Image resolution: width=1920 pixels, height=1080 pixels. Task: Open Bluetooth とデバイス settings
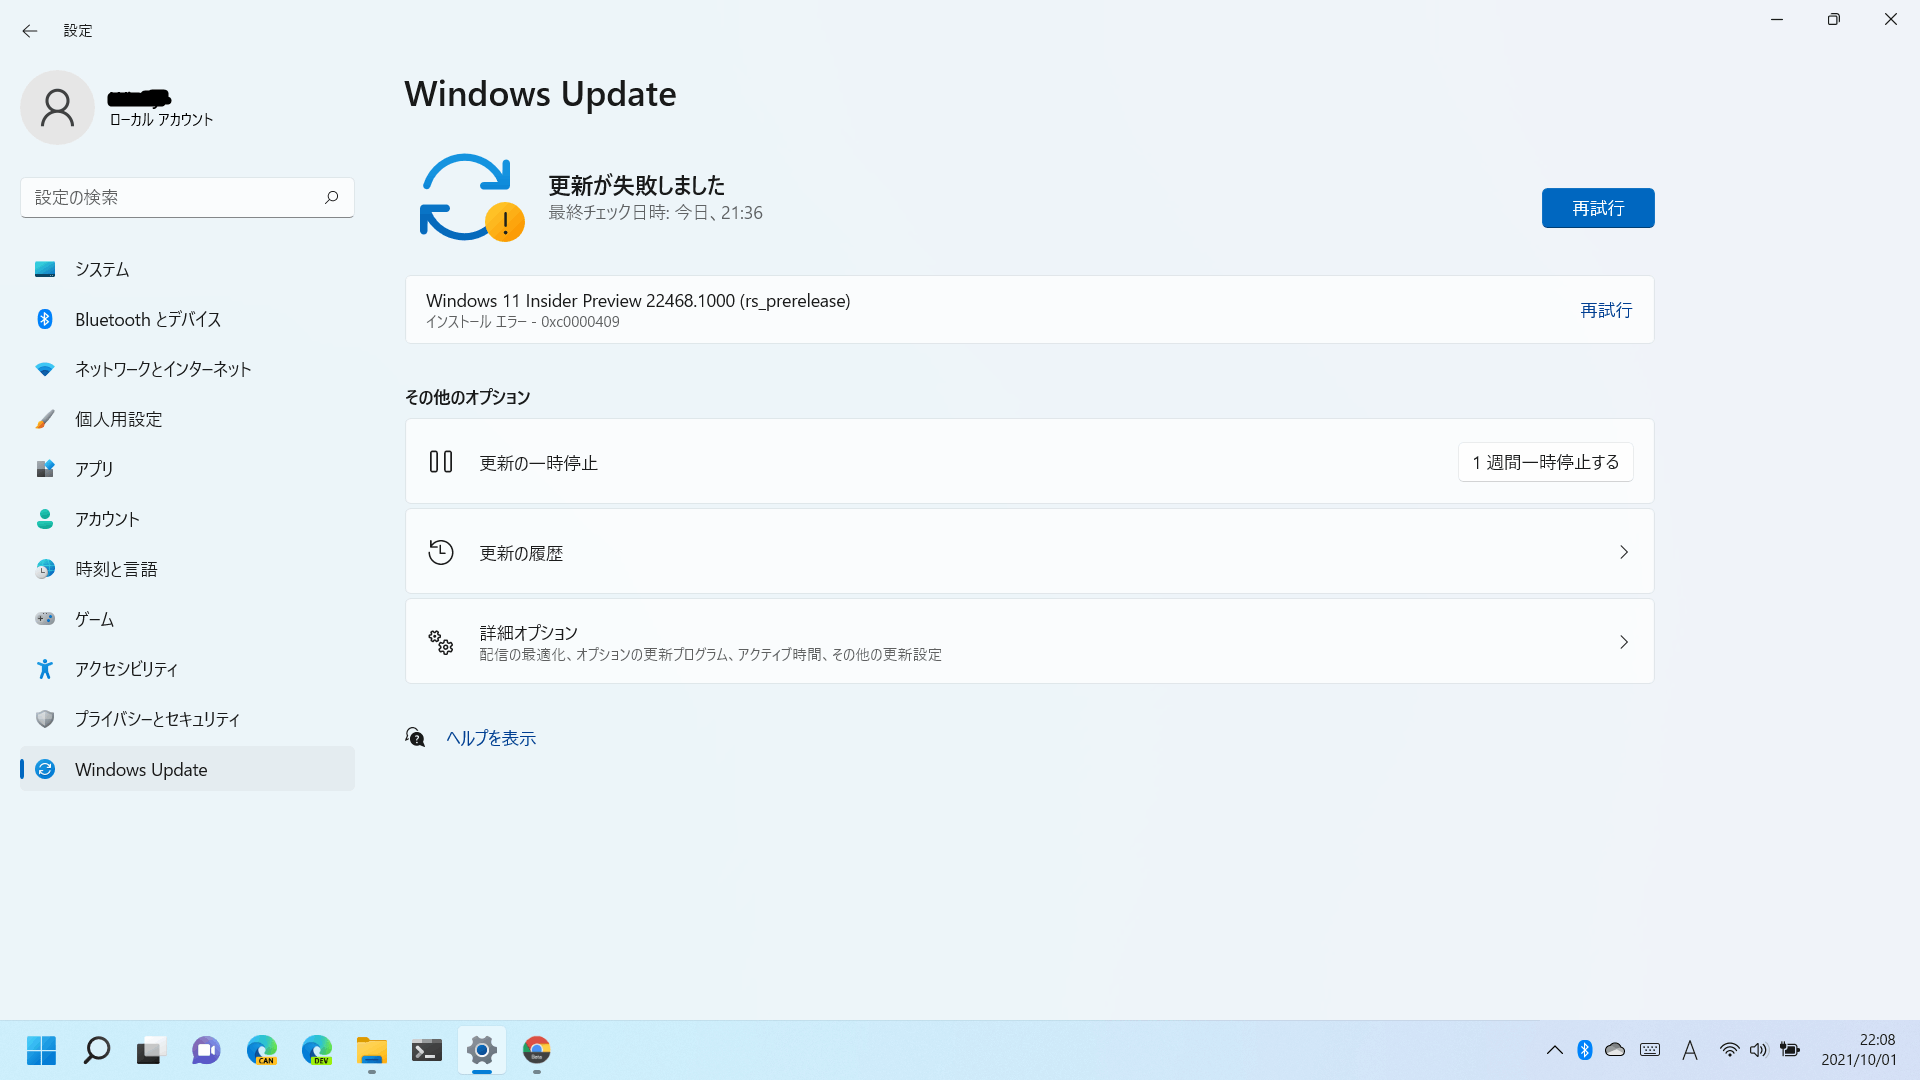147,319
